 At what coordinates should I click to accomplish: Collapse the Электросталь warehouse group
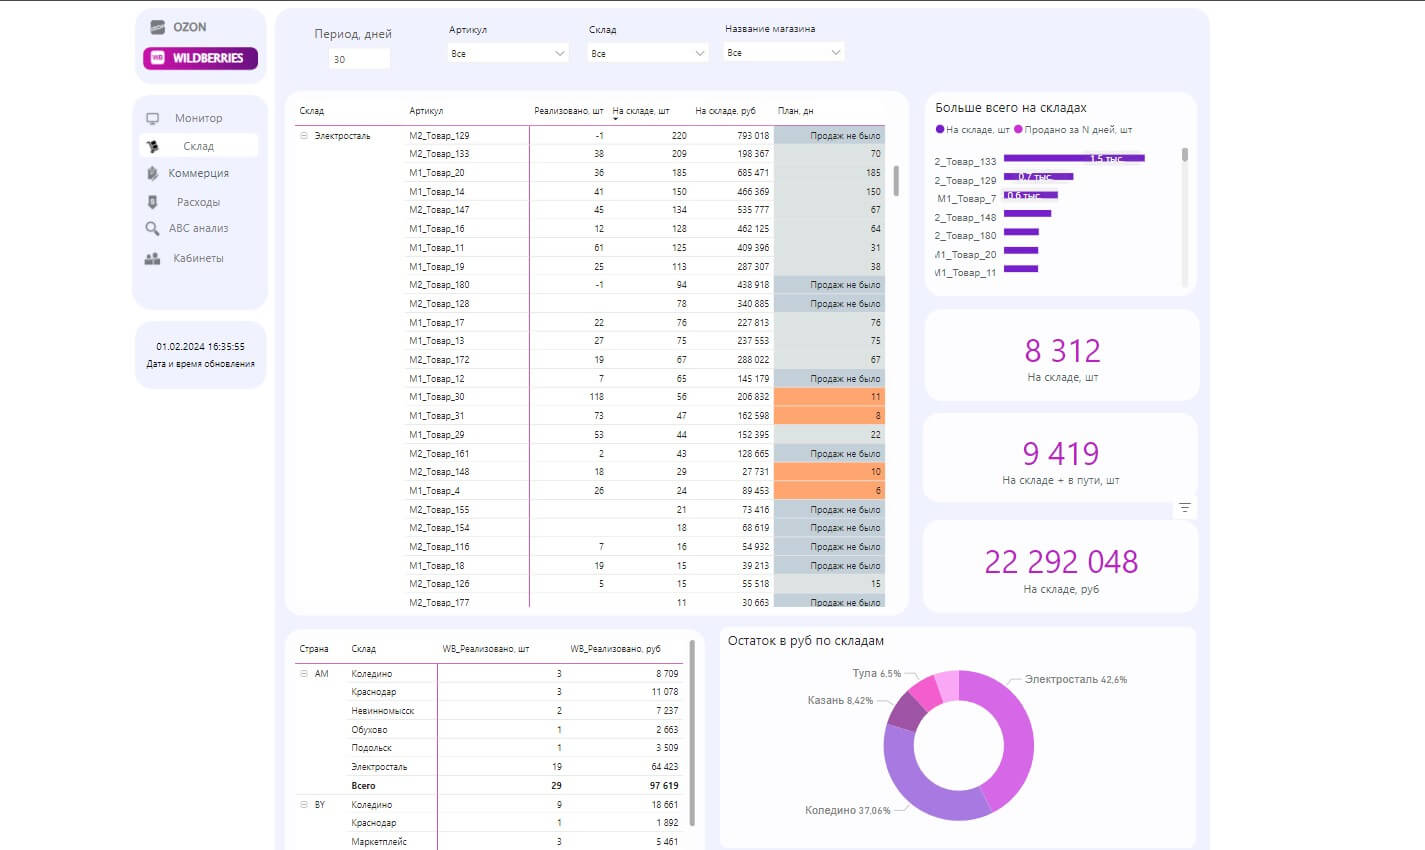[x=304, y=136]
